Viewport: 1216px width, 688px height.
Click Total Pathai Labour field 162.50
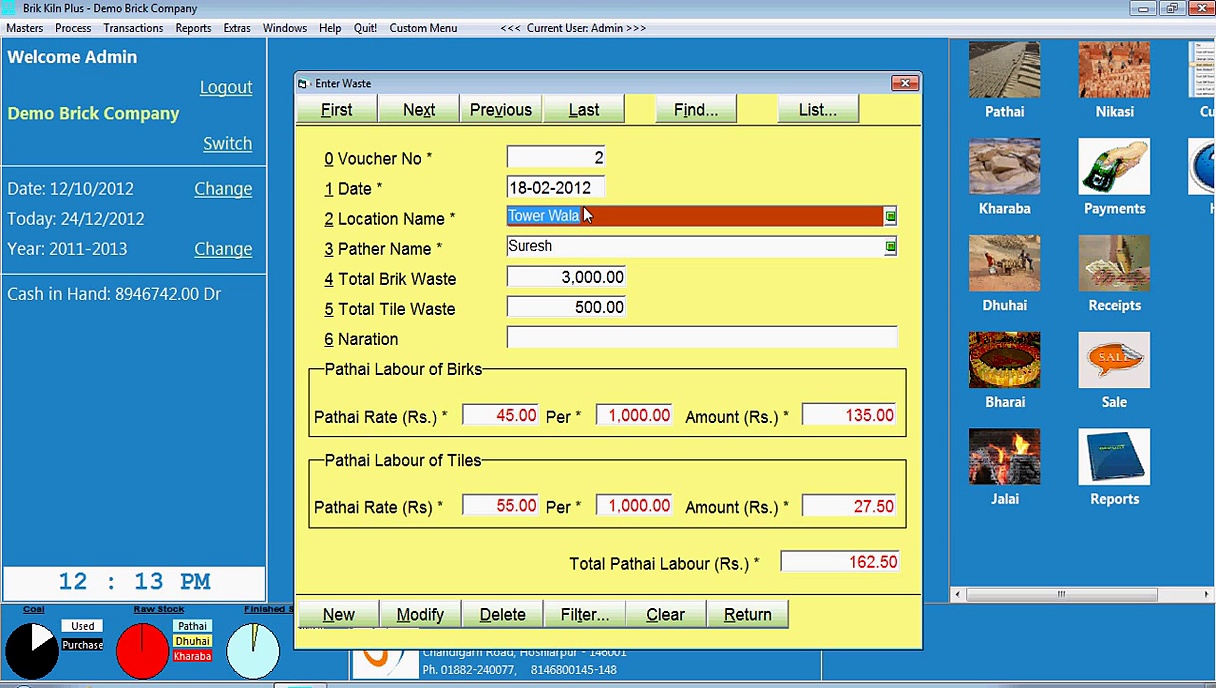coord(839,562)
